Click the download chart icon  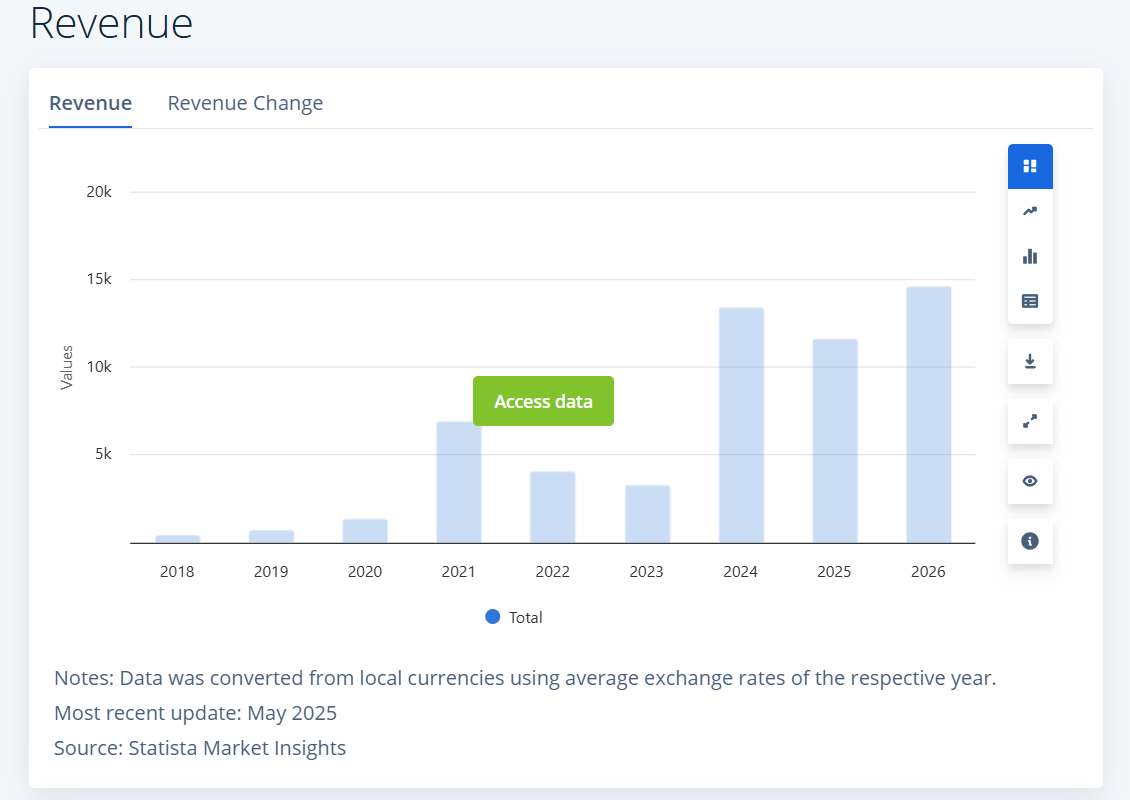pos(1030,361)
